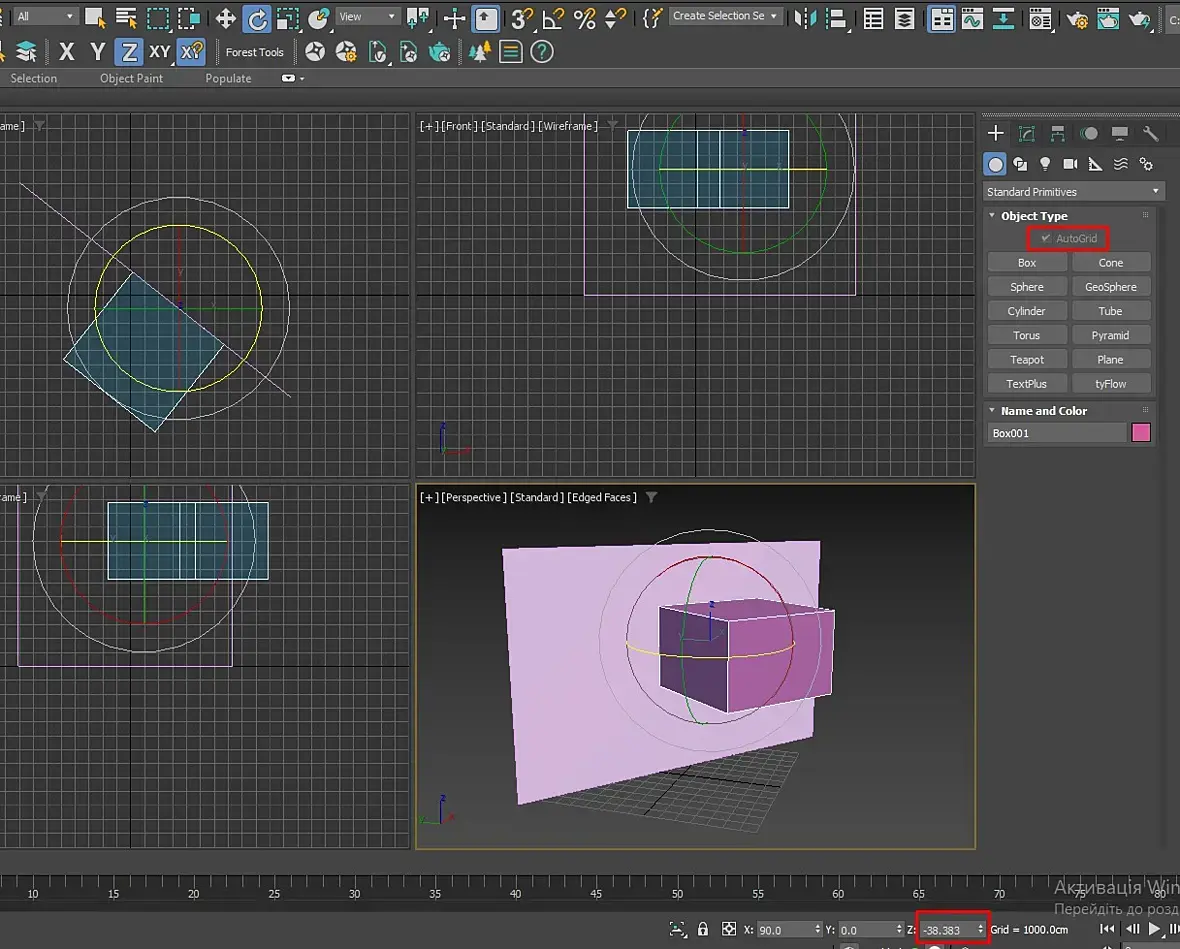This screenshot has width=1180, height=949.
Task: Toggle the AutoGrid checkbox
Action: tap(1045, 239)
